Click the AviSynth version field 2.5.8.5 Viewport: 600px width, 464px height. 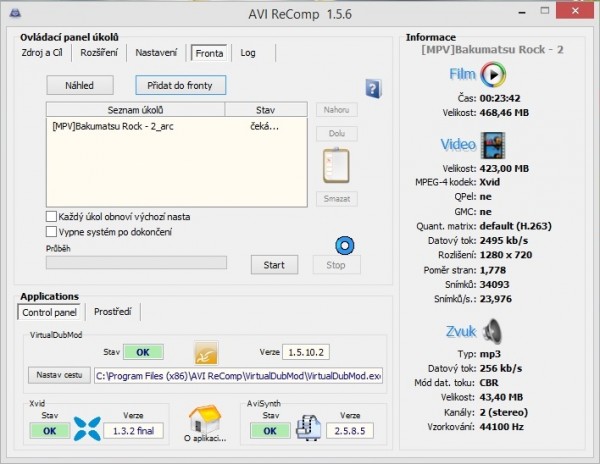(350, 431)
